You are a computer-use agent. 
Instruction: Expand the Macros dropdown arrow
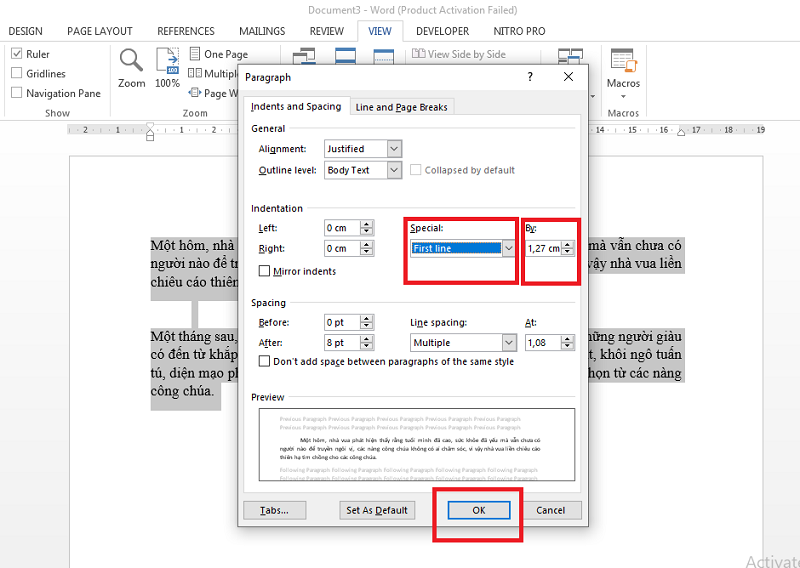623,96
